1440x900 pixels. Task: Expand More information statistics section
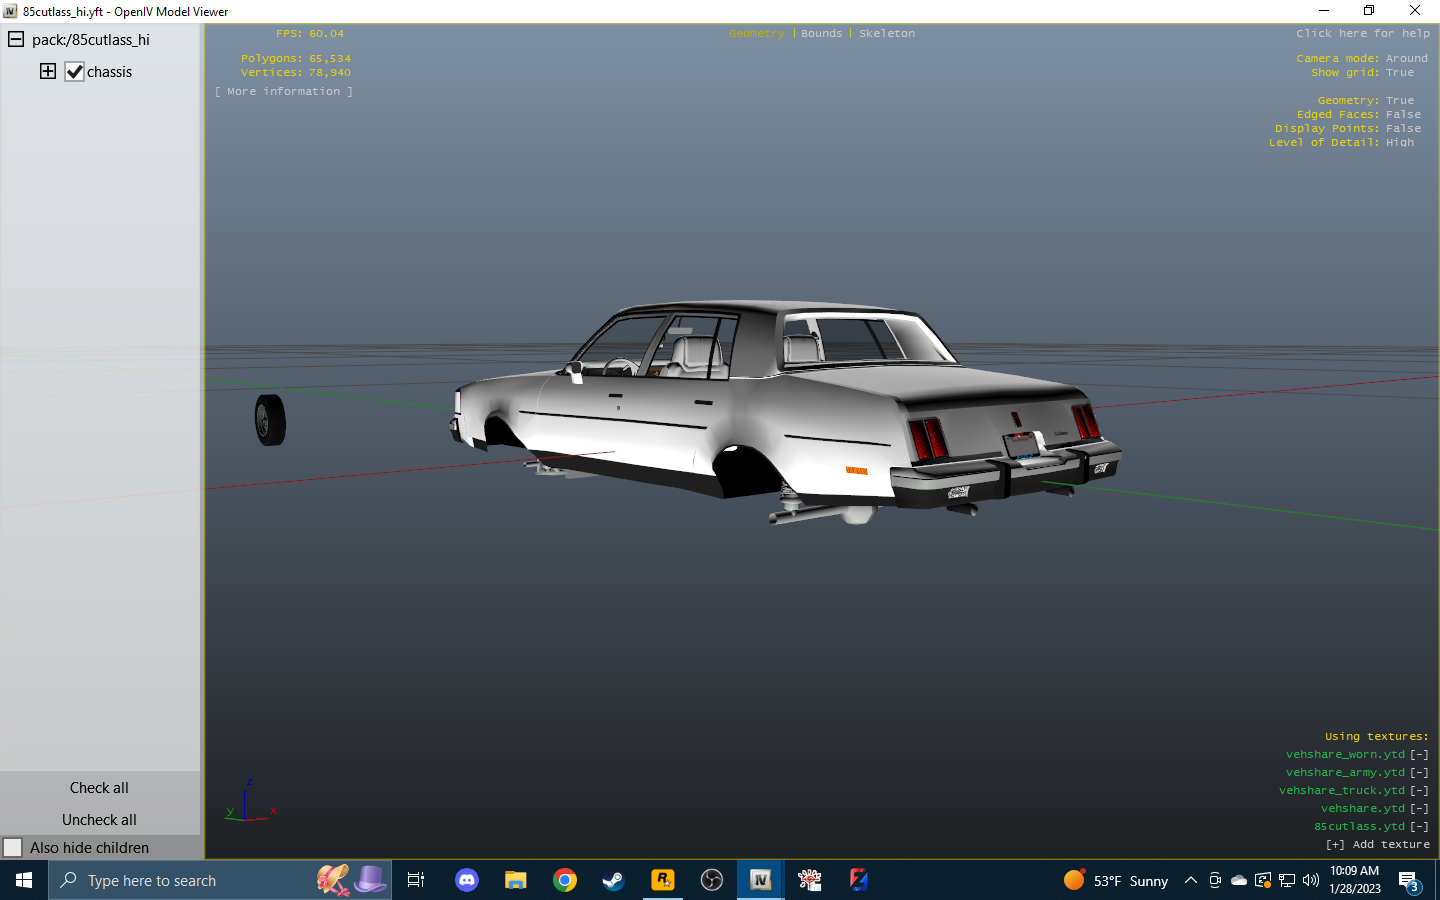284,92
